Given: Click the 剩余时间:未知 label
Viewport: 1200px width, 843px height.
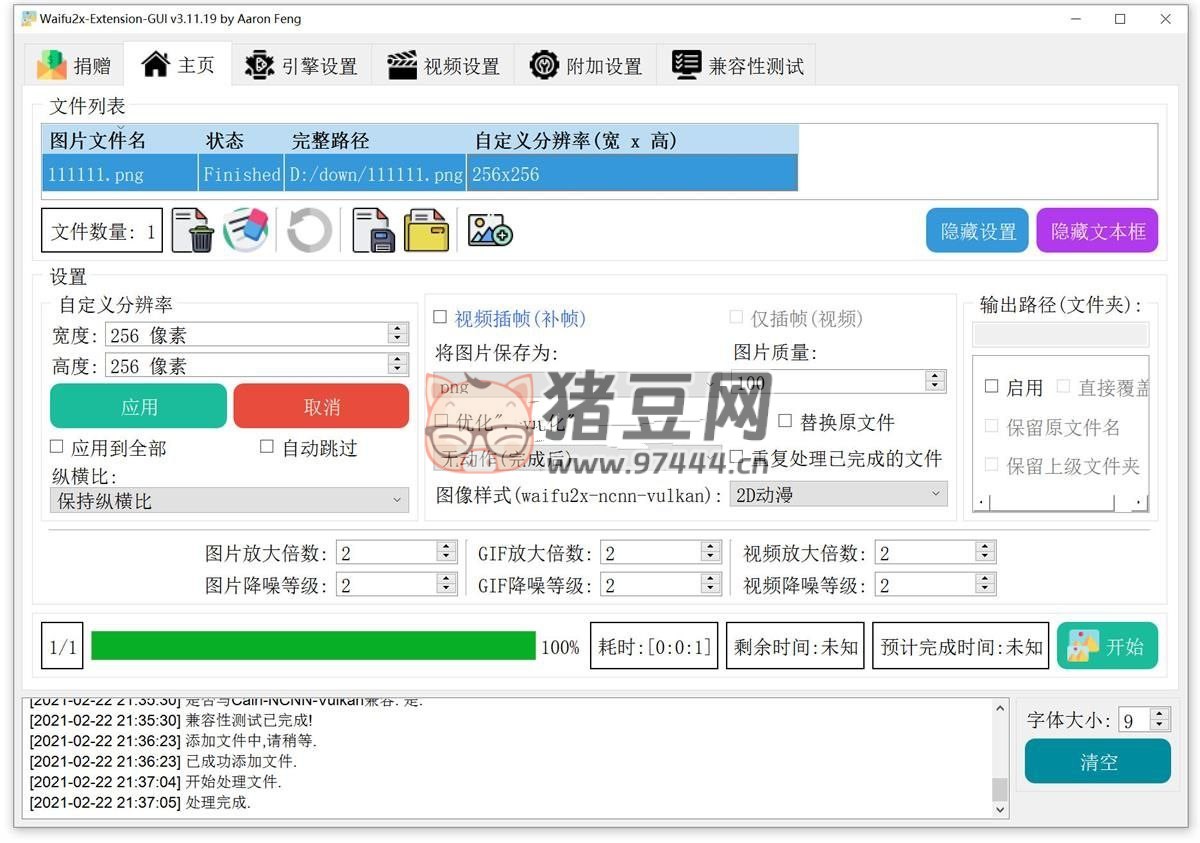Looking at the screenshot, I should [x=795, y=646].
